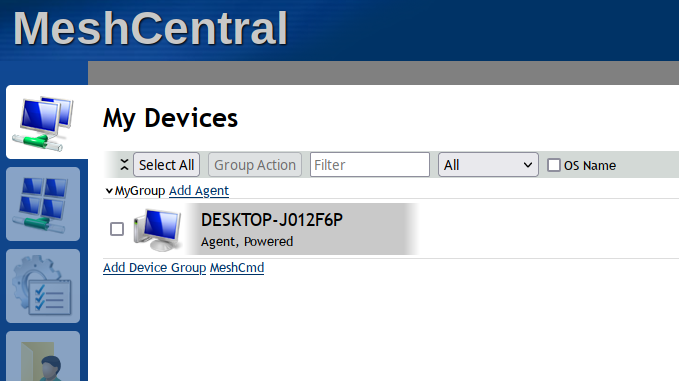This screenshot has width=679, height=381.
Task: Click the MyGroup group name
Action: pyautogui.click(x=140, y=190)
